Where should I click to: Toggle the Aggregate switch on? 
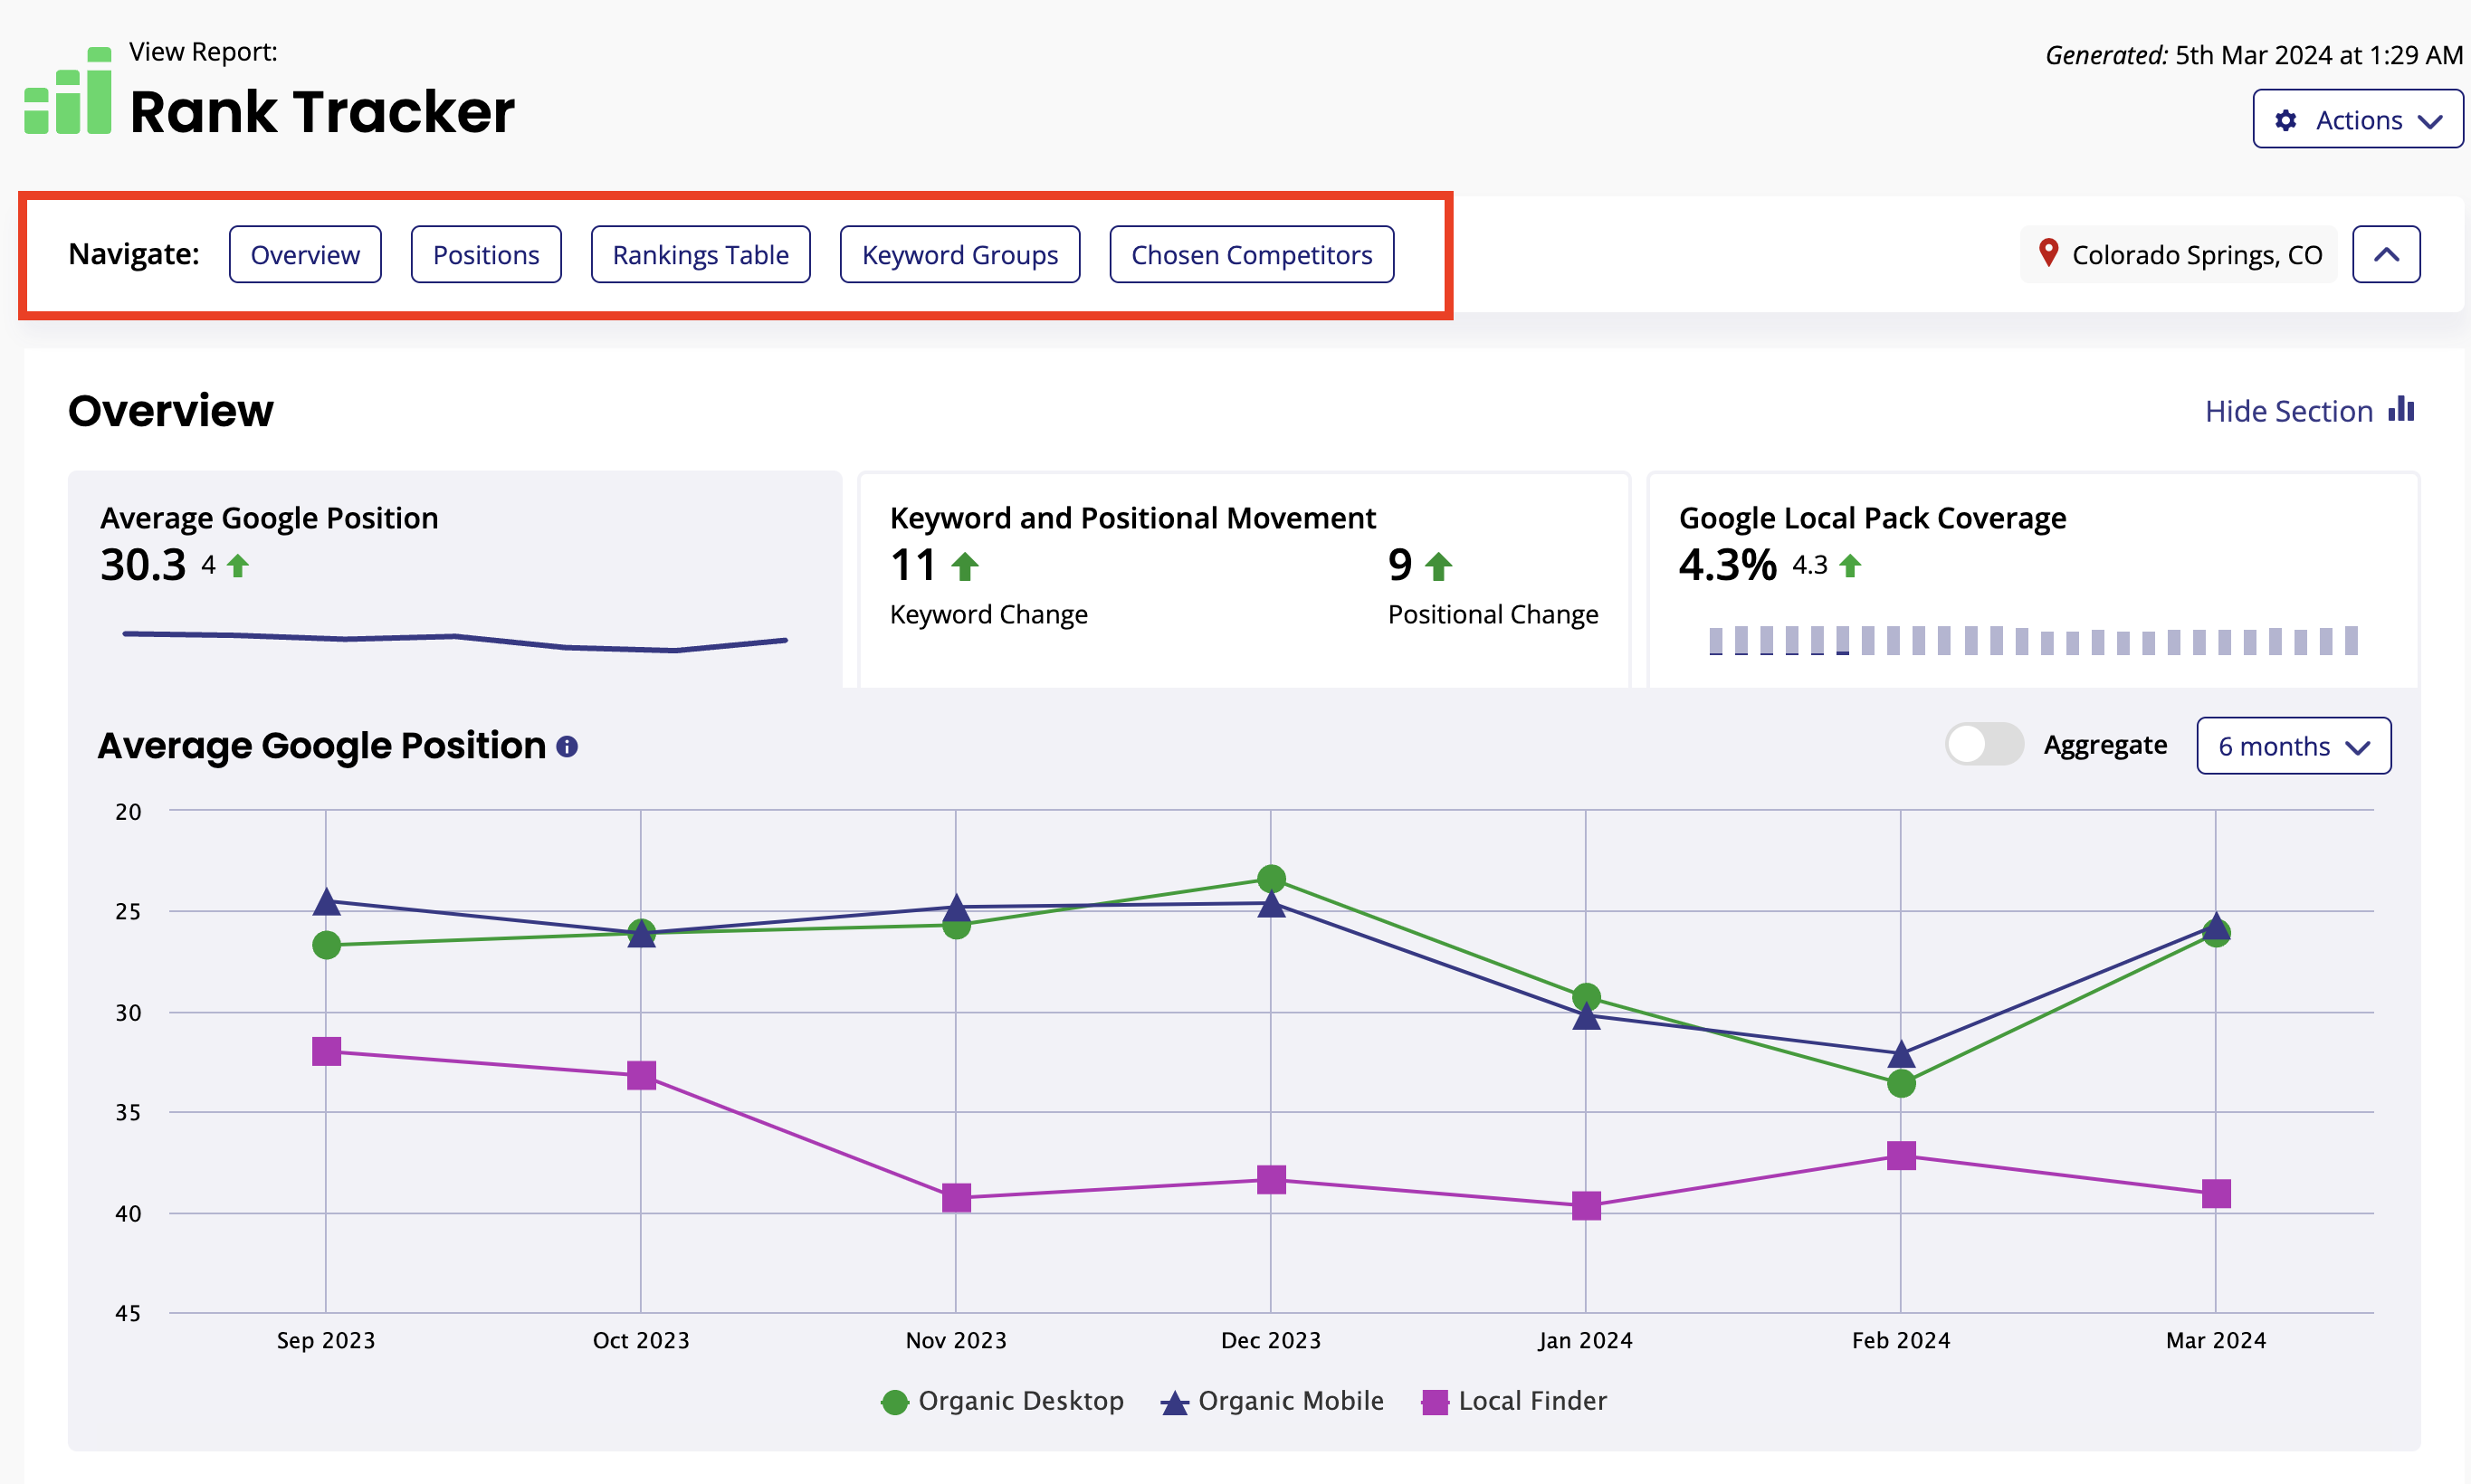click(1984, 745)
